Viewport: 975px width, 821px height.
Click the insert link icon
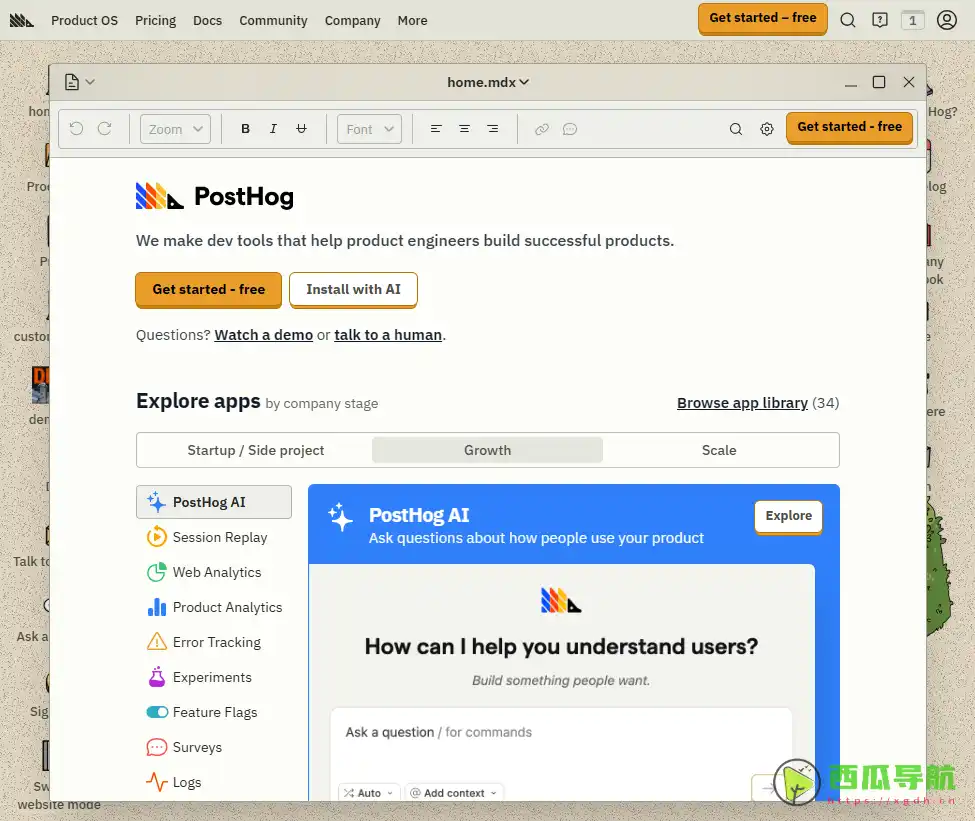tap(542, 129)
